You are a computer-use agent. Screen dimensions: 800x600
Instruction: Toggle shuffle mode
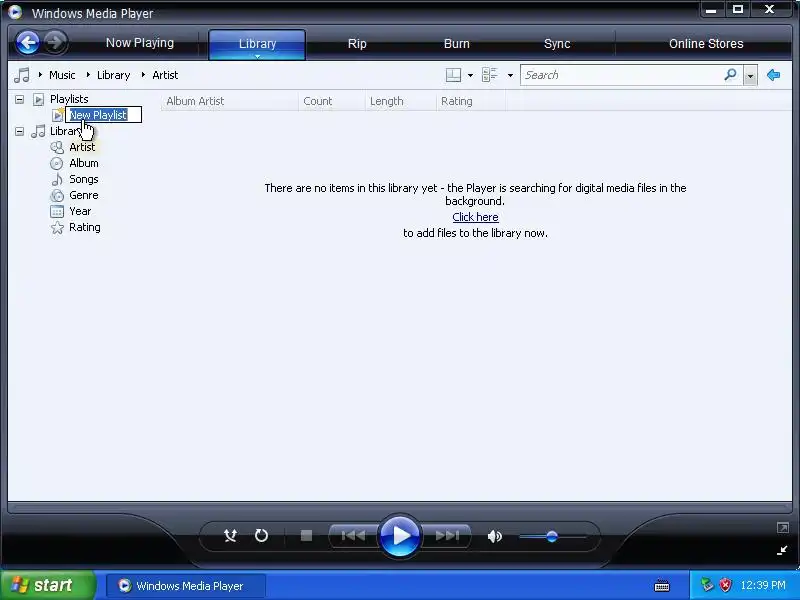coord(230,536)
